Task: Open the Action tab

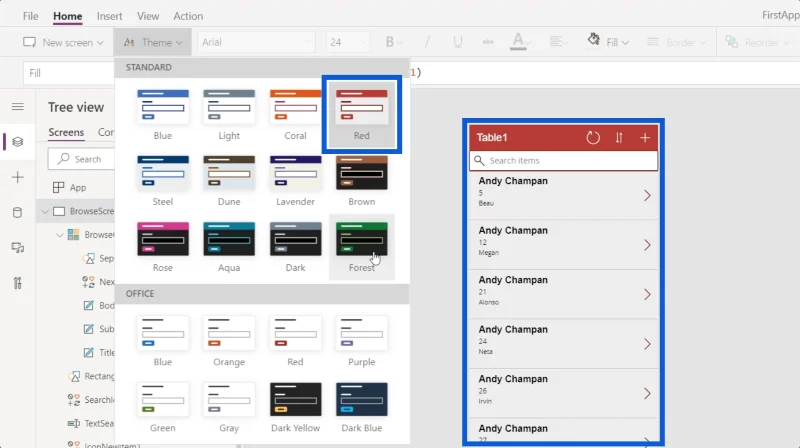Action: tap(188, 16)
